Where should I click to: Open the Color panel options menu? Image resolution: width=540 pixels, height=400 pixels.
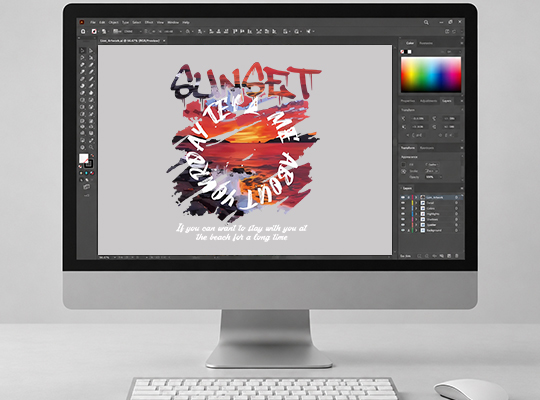461,43
